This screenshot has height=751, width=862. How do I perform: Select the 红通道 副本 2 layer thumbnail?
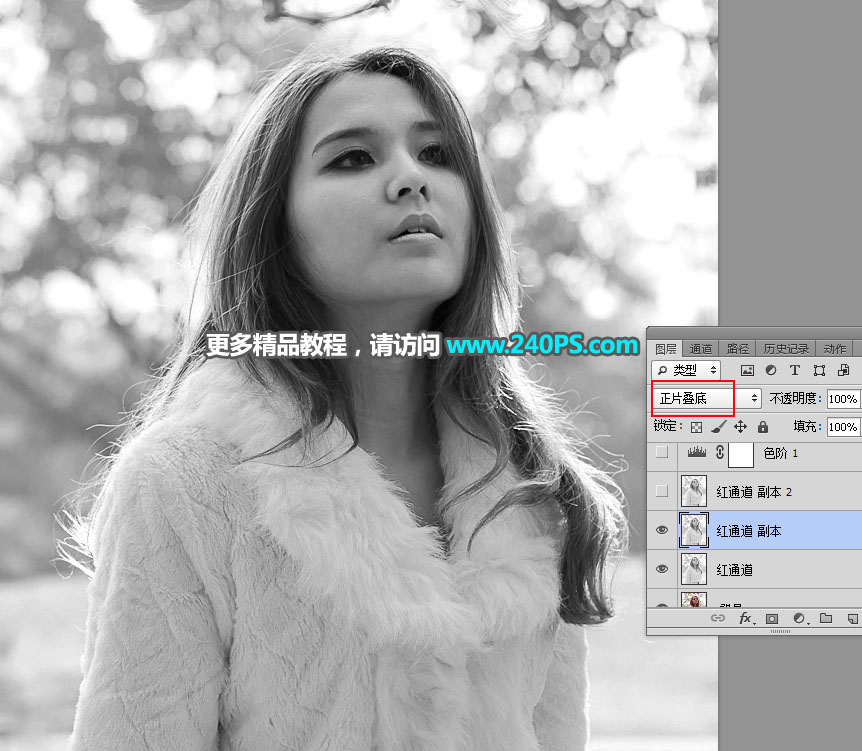point(694,491)
